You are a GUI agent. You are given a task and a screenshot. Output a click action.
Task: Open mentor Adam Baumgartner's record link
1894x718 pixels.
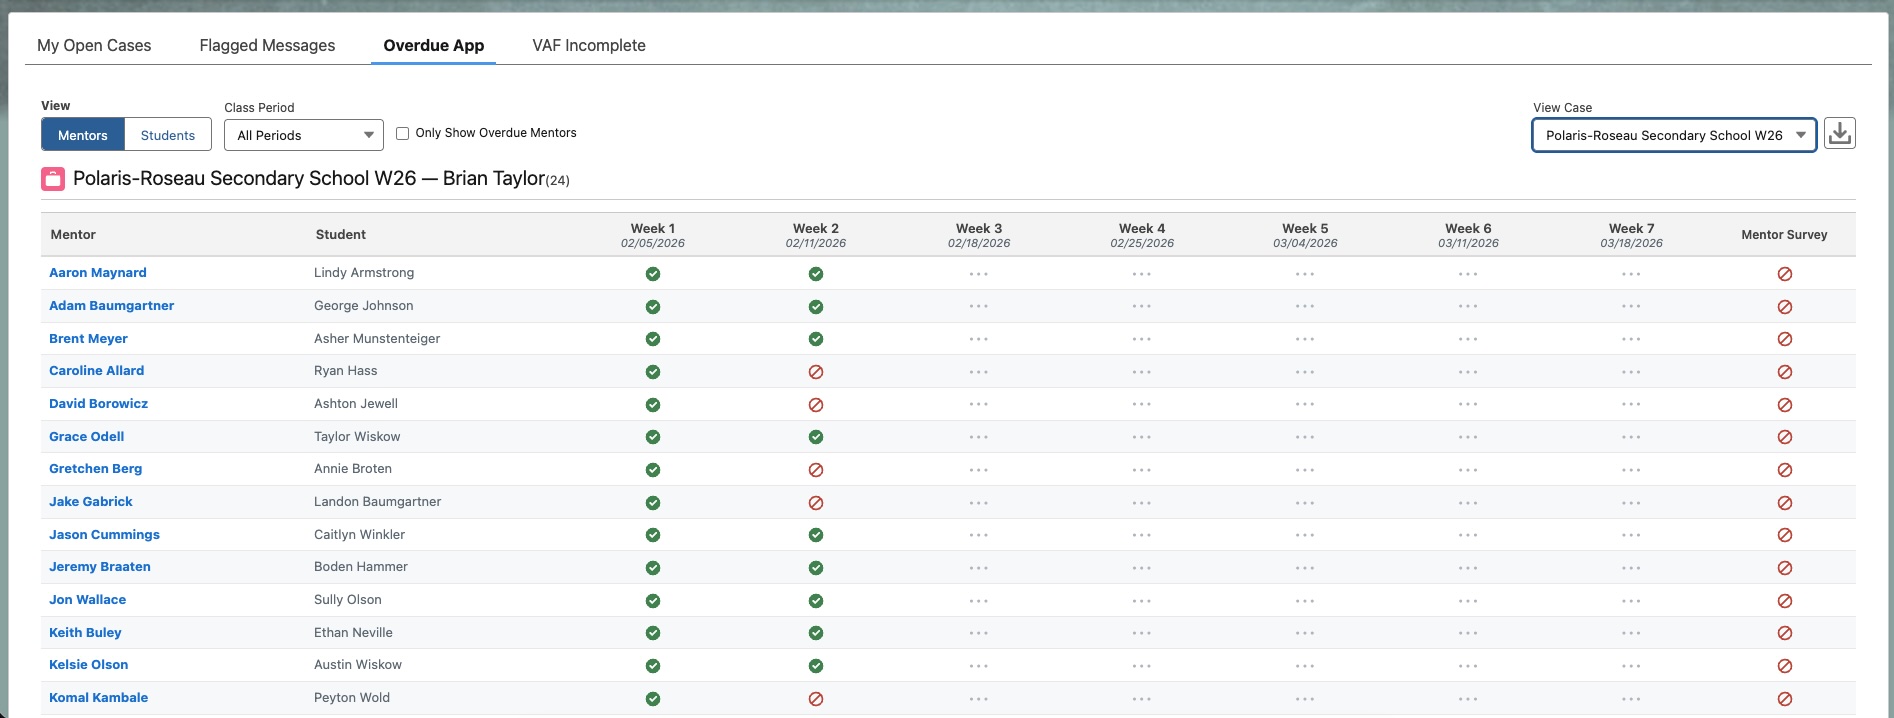(x=111, y=306)
